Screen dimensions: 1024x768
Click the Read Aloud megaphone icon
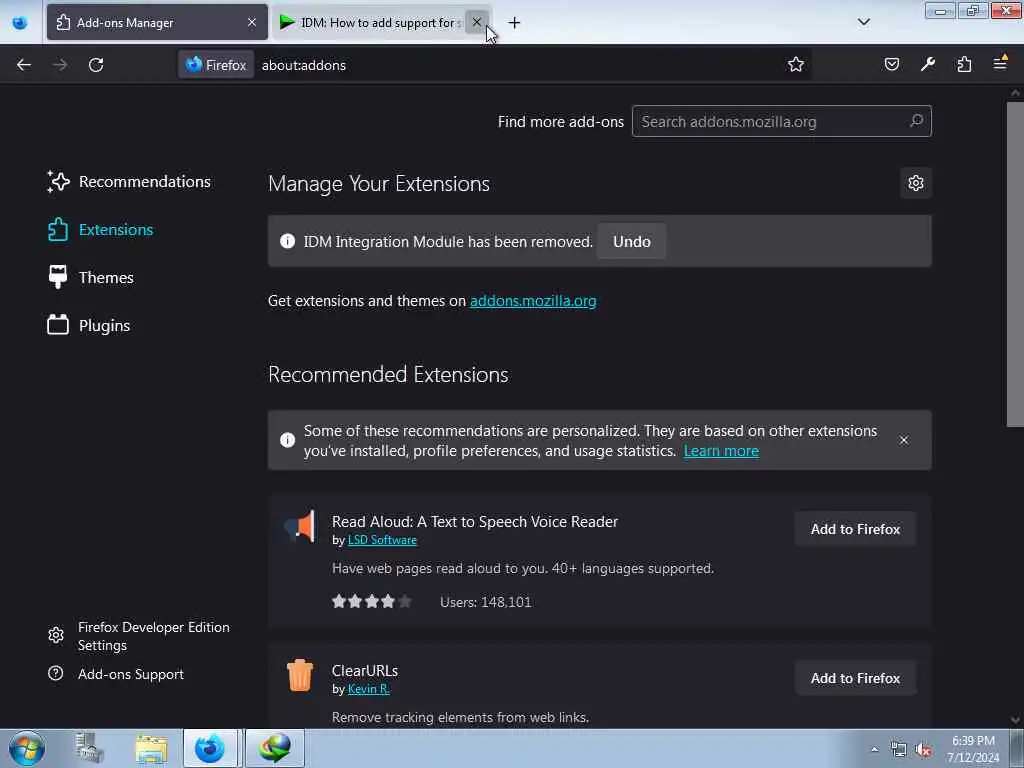pos(300,526)
